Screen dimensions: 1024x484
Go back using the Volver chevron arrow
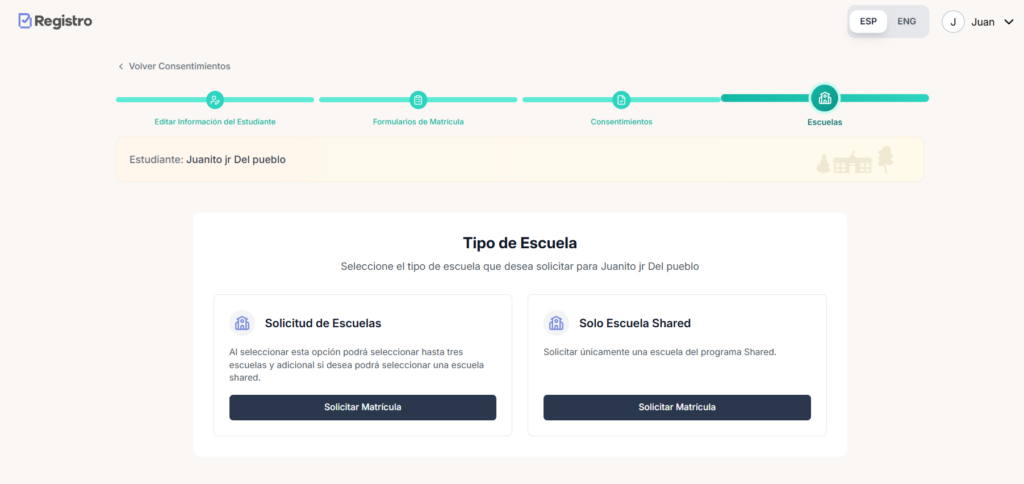coord(121,67)
